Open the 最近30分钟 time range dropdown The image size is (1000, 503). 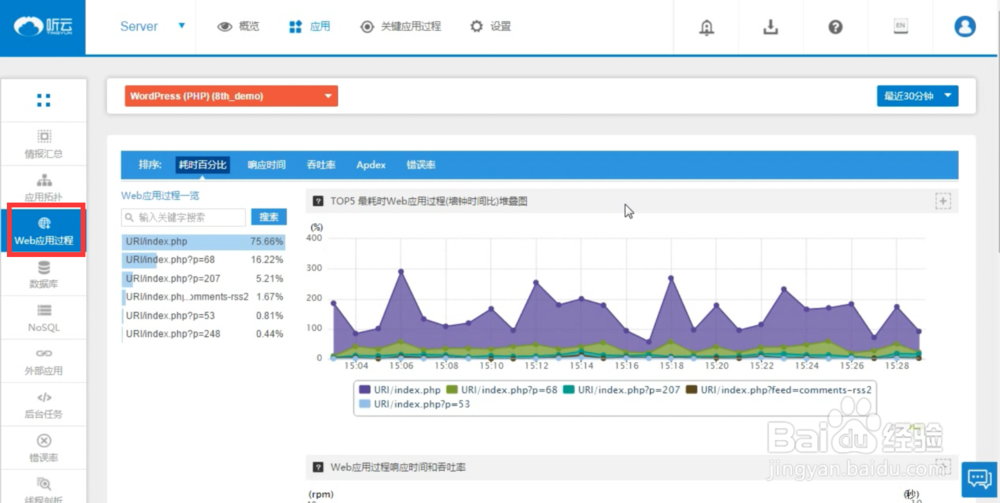tap(917, 96)
